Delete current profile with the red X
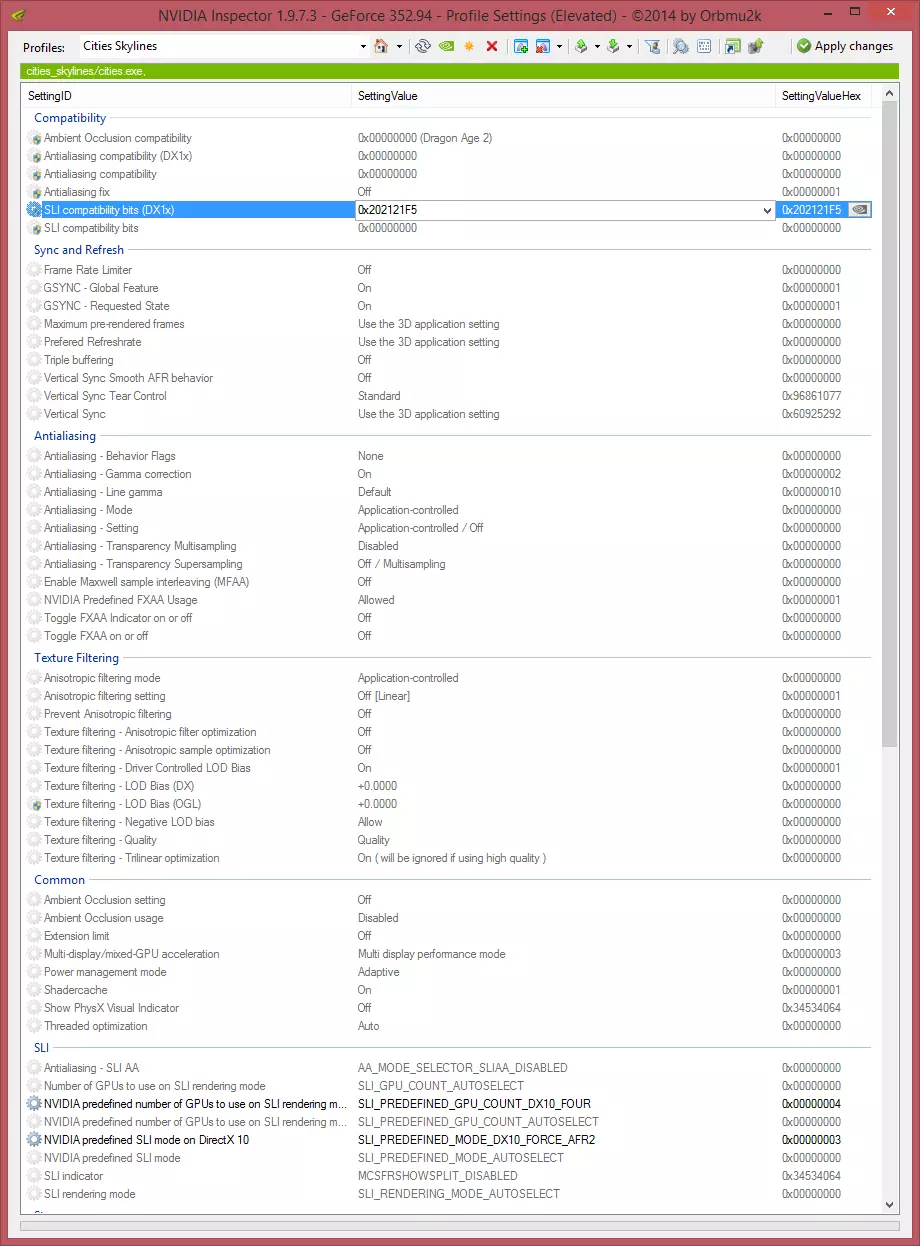Screen dimensions: 920x1246 click(492, 46)
